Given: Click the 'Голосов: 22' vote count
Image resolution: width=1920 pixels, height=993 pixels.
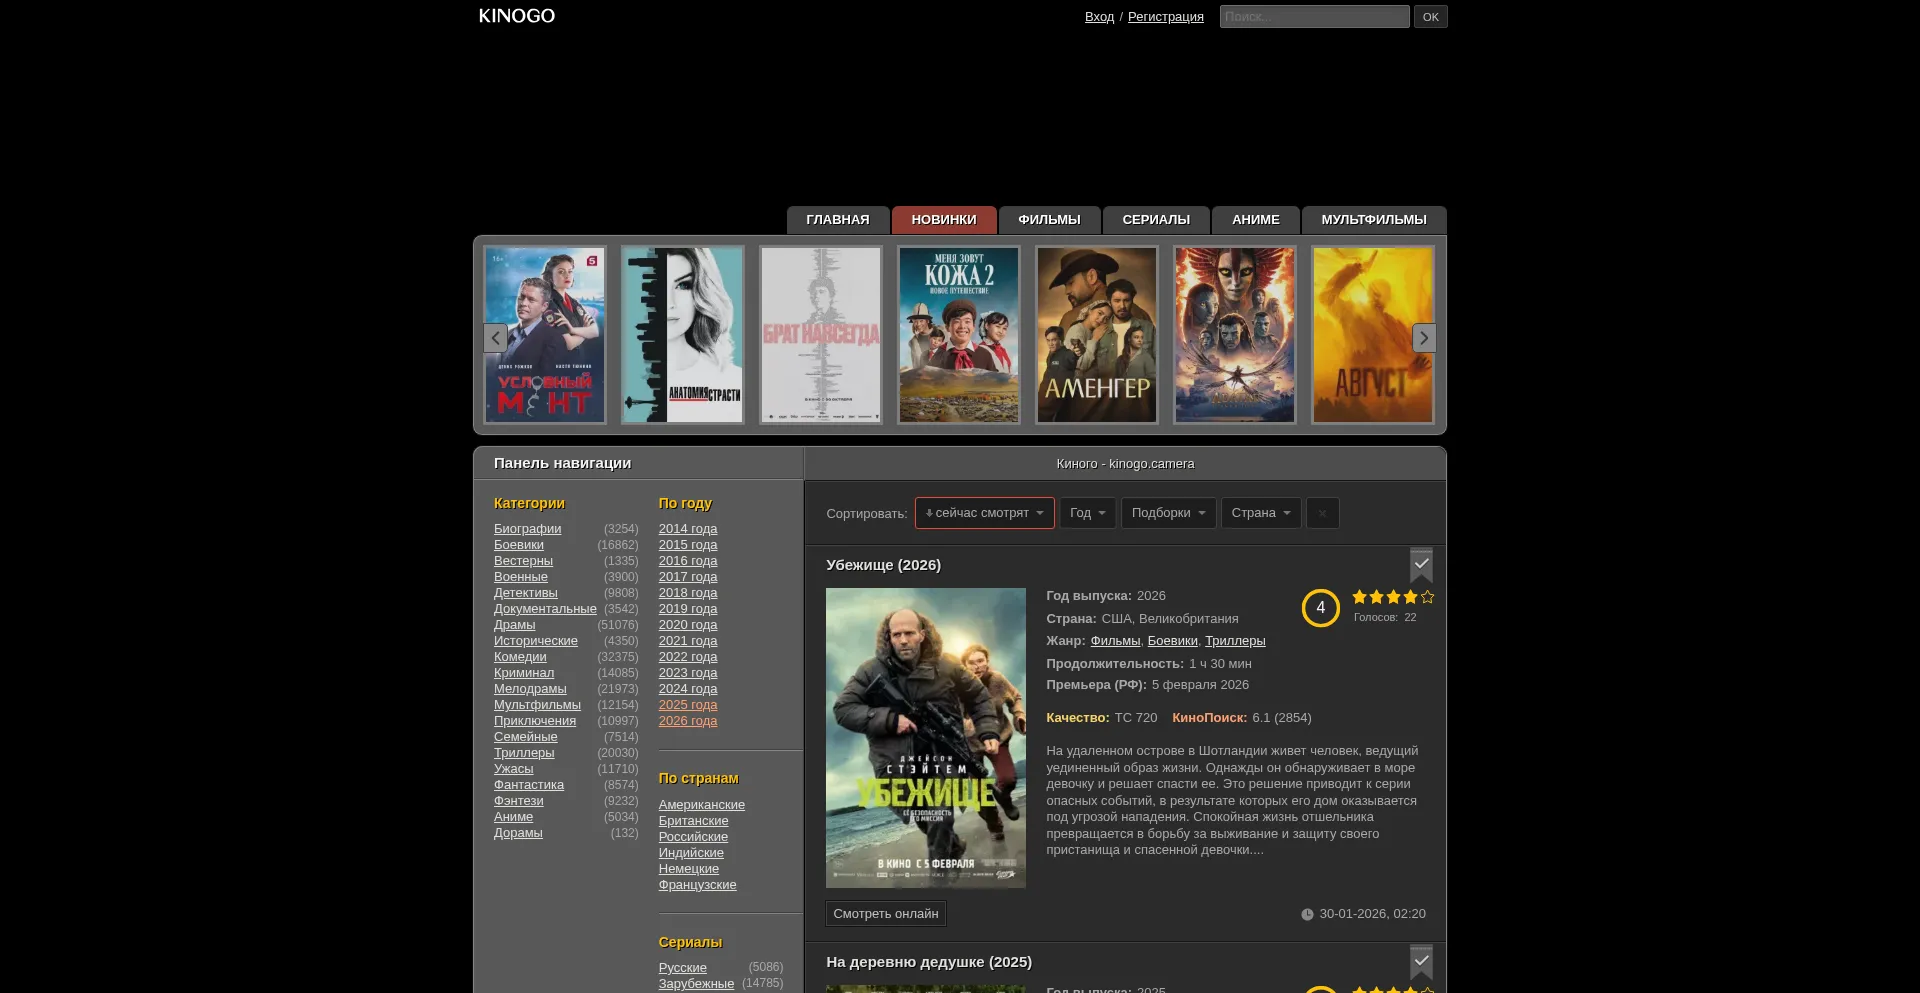Looking at the screenshot, I should (1385, 618).
